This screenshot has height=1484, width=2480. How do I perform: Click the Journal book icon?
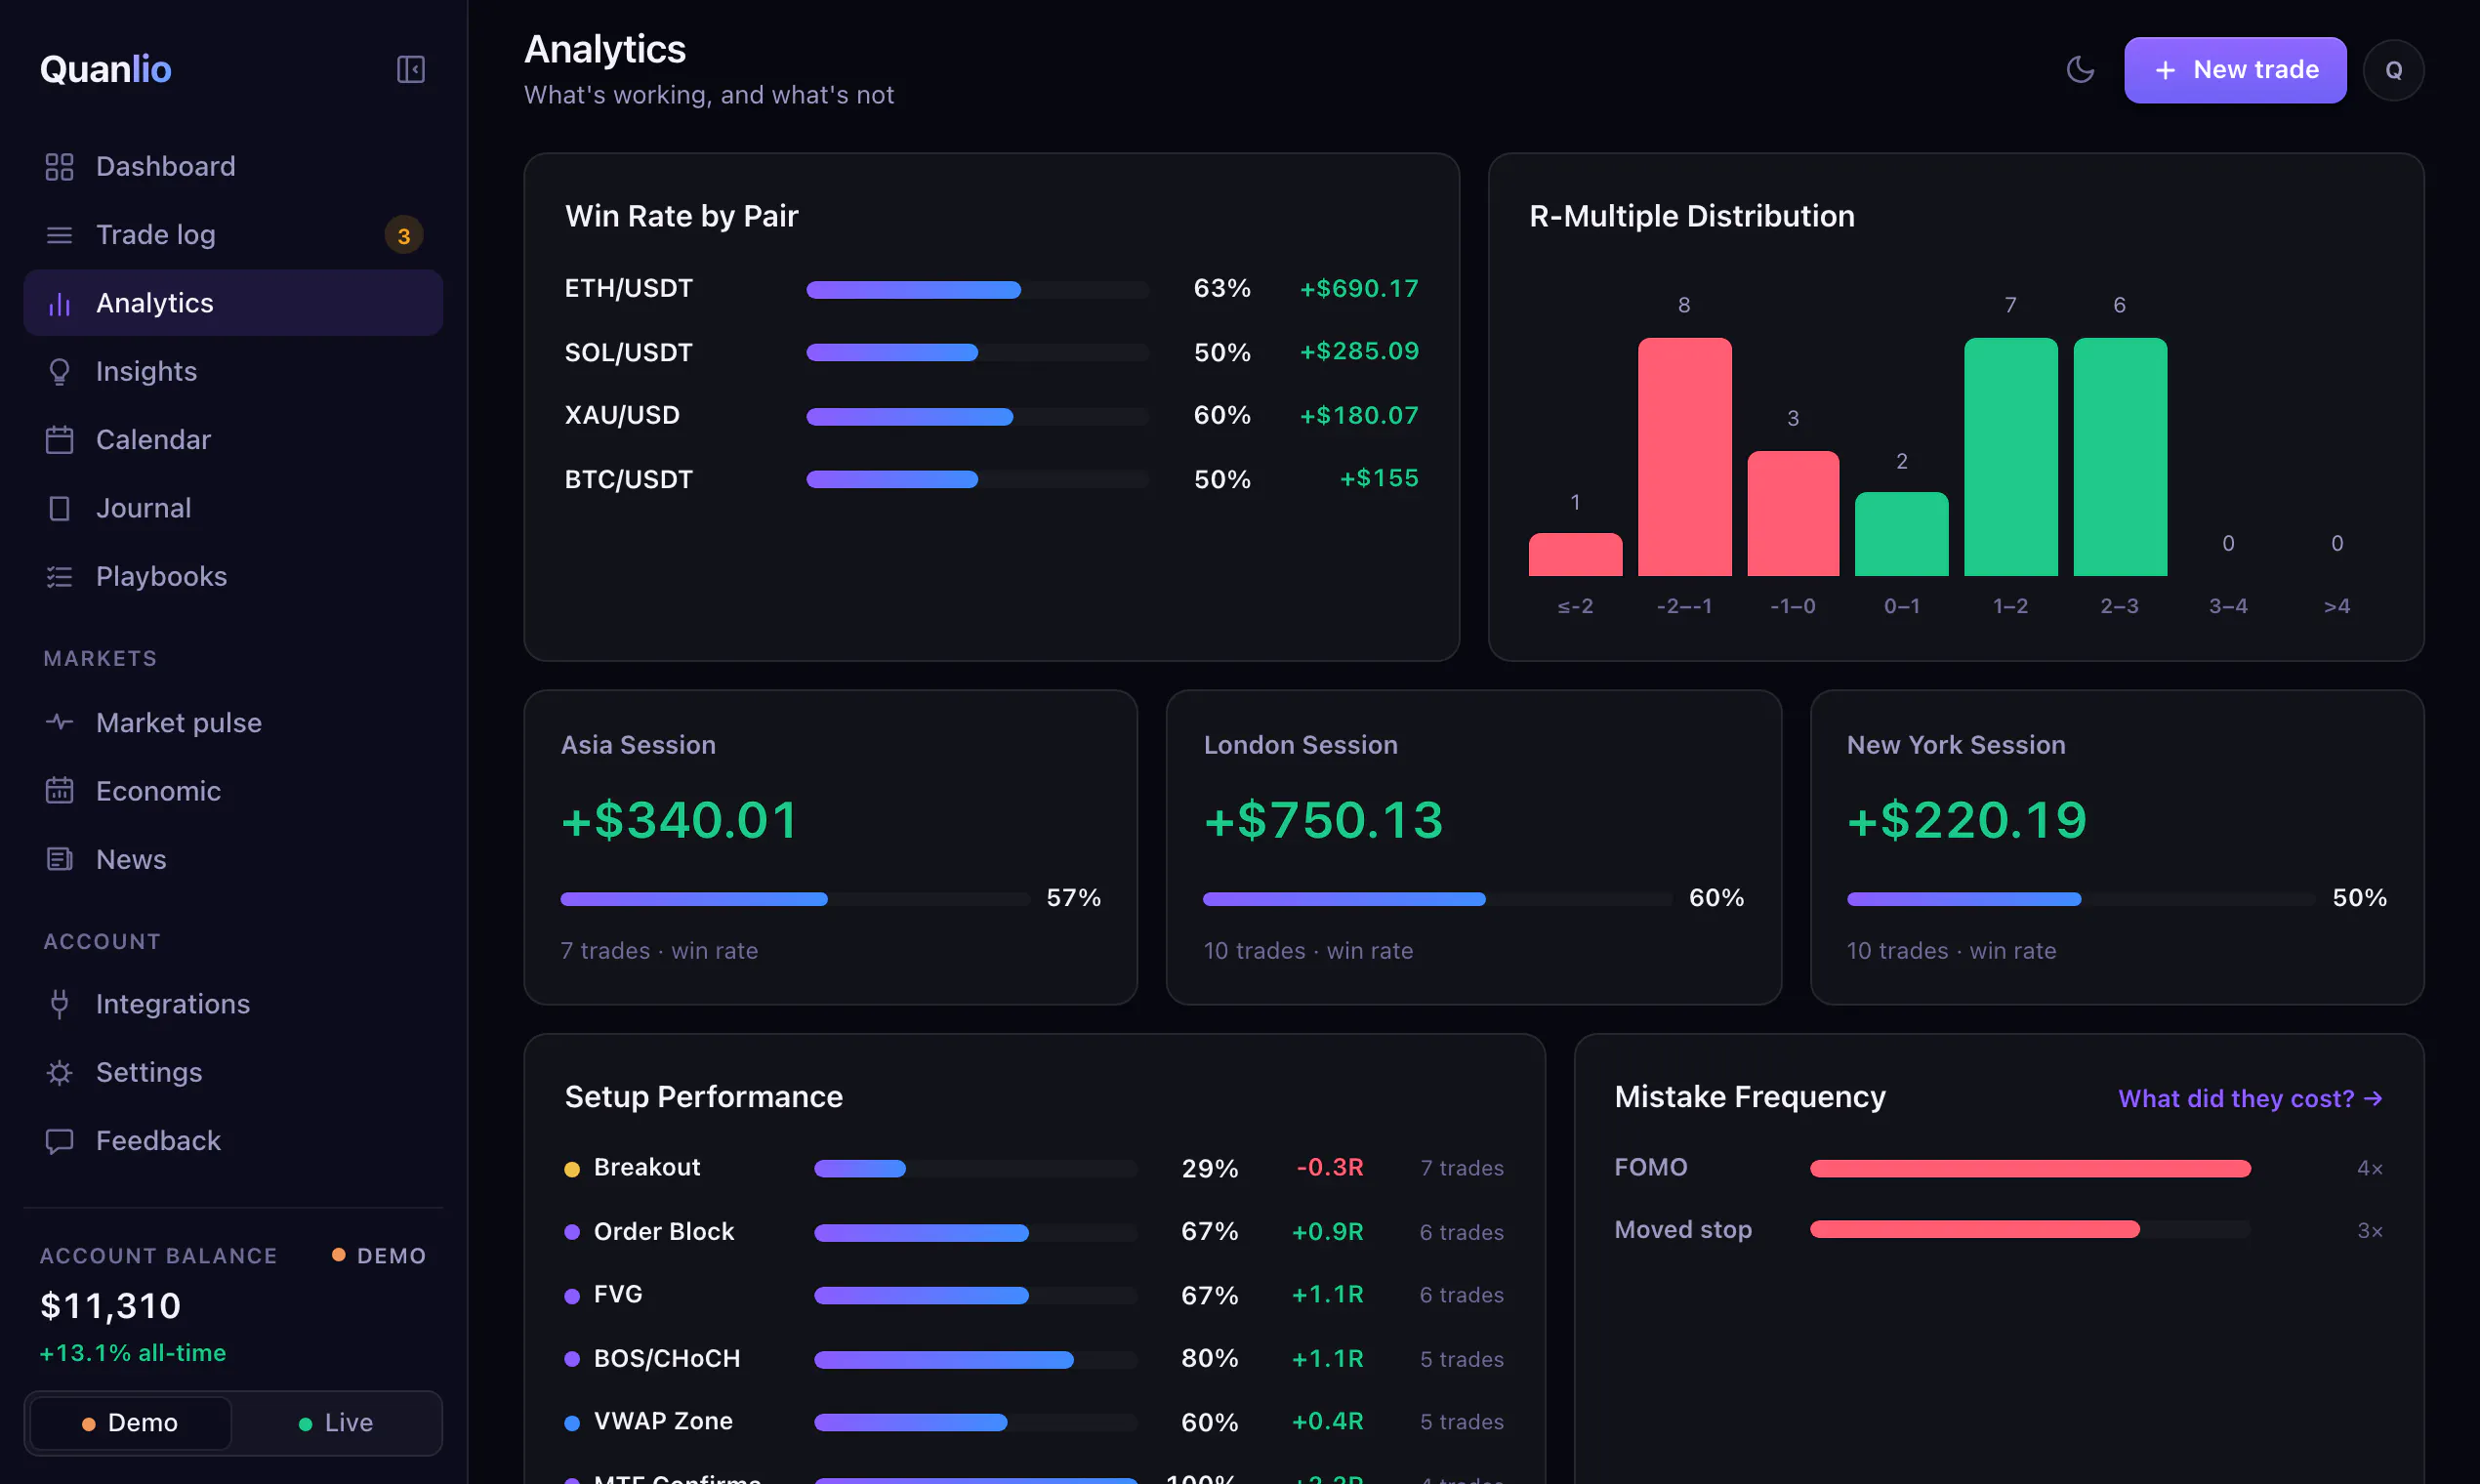tap(59, 508)
